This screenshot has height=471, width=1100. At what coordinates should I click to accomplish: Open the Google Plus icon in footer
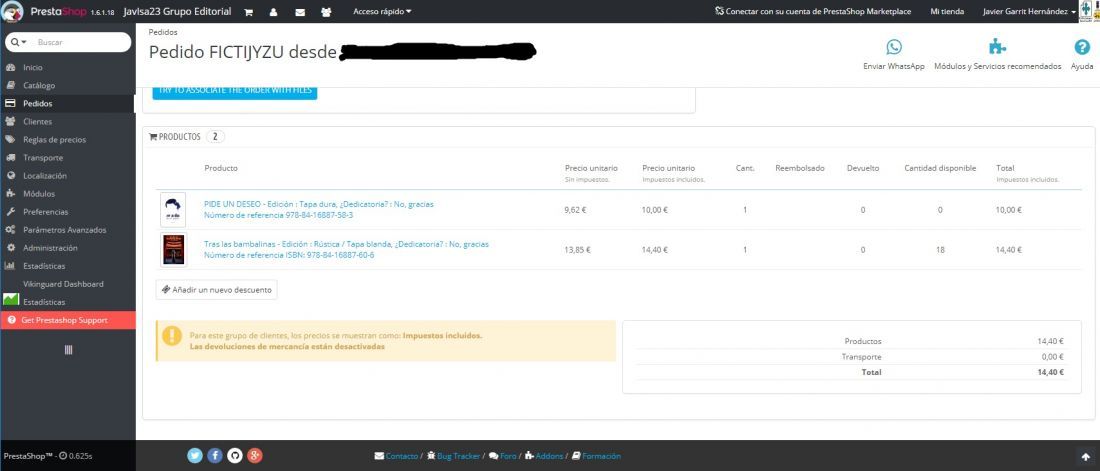click(255, 456)
